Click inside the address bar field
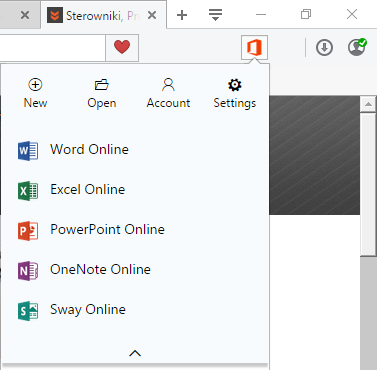This screenshot has width=377, height=370. (53, 48)
